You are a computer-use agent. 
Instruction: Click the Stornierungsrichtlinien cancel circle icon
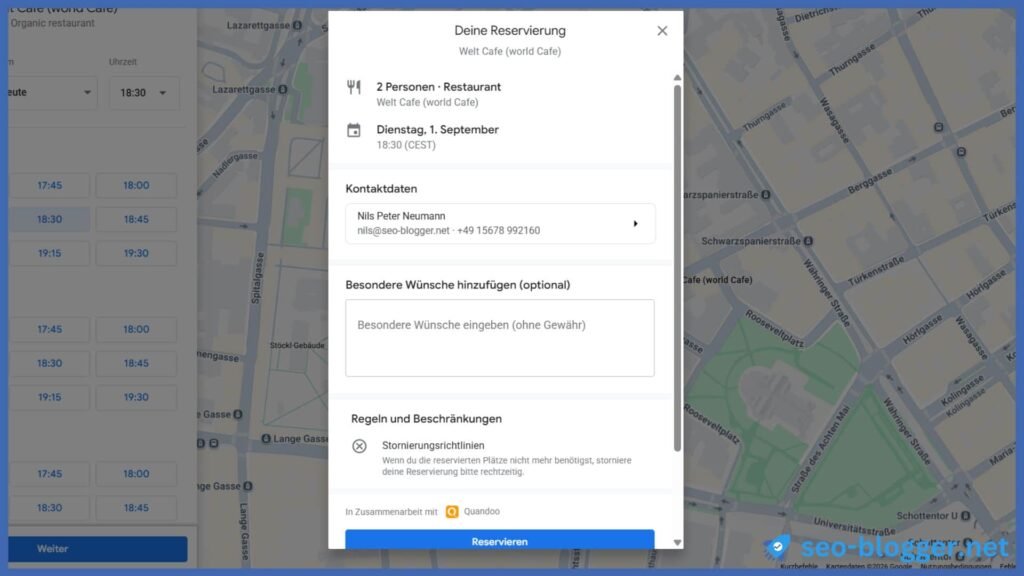(359, 446)
